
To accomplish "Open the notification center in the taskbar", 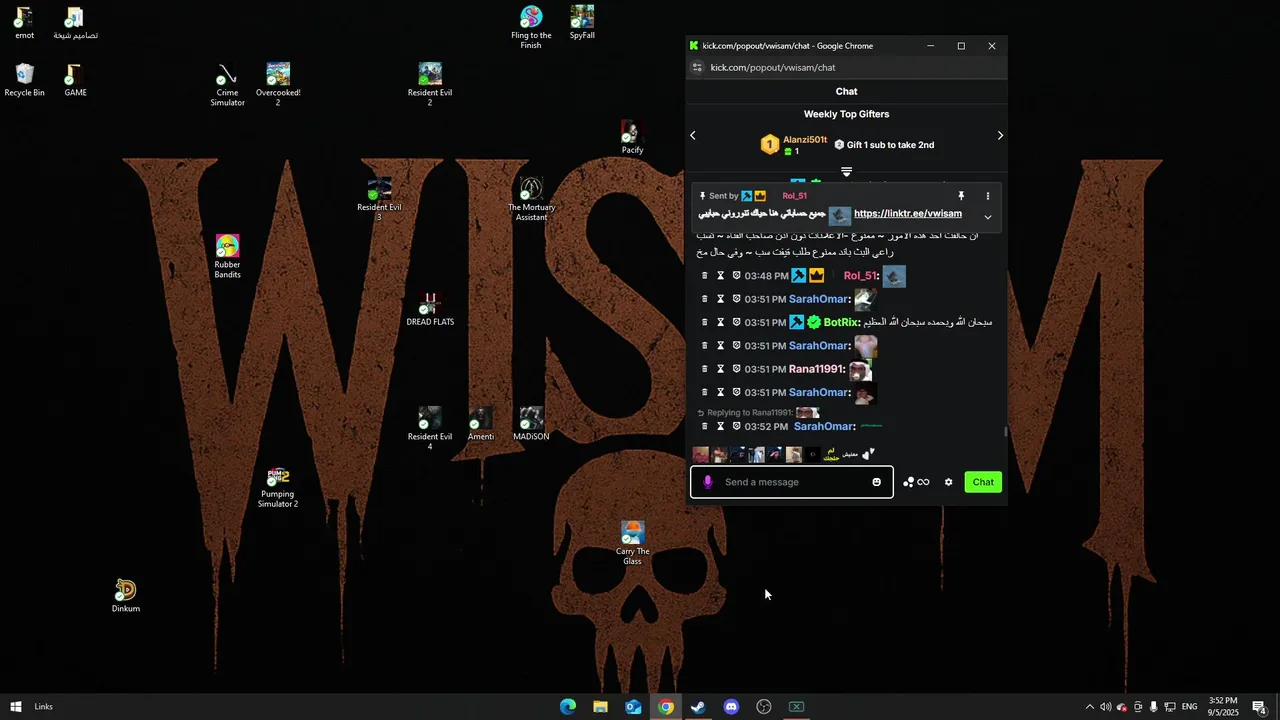I will pyautogui.click(x=1259, y=707).
